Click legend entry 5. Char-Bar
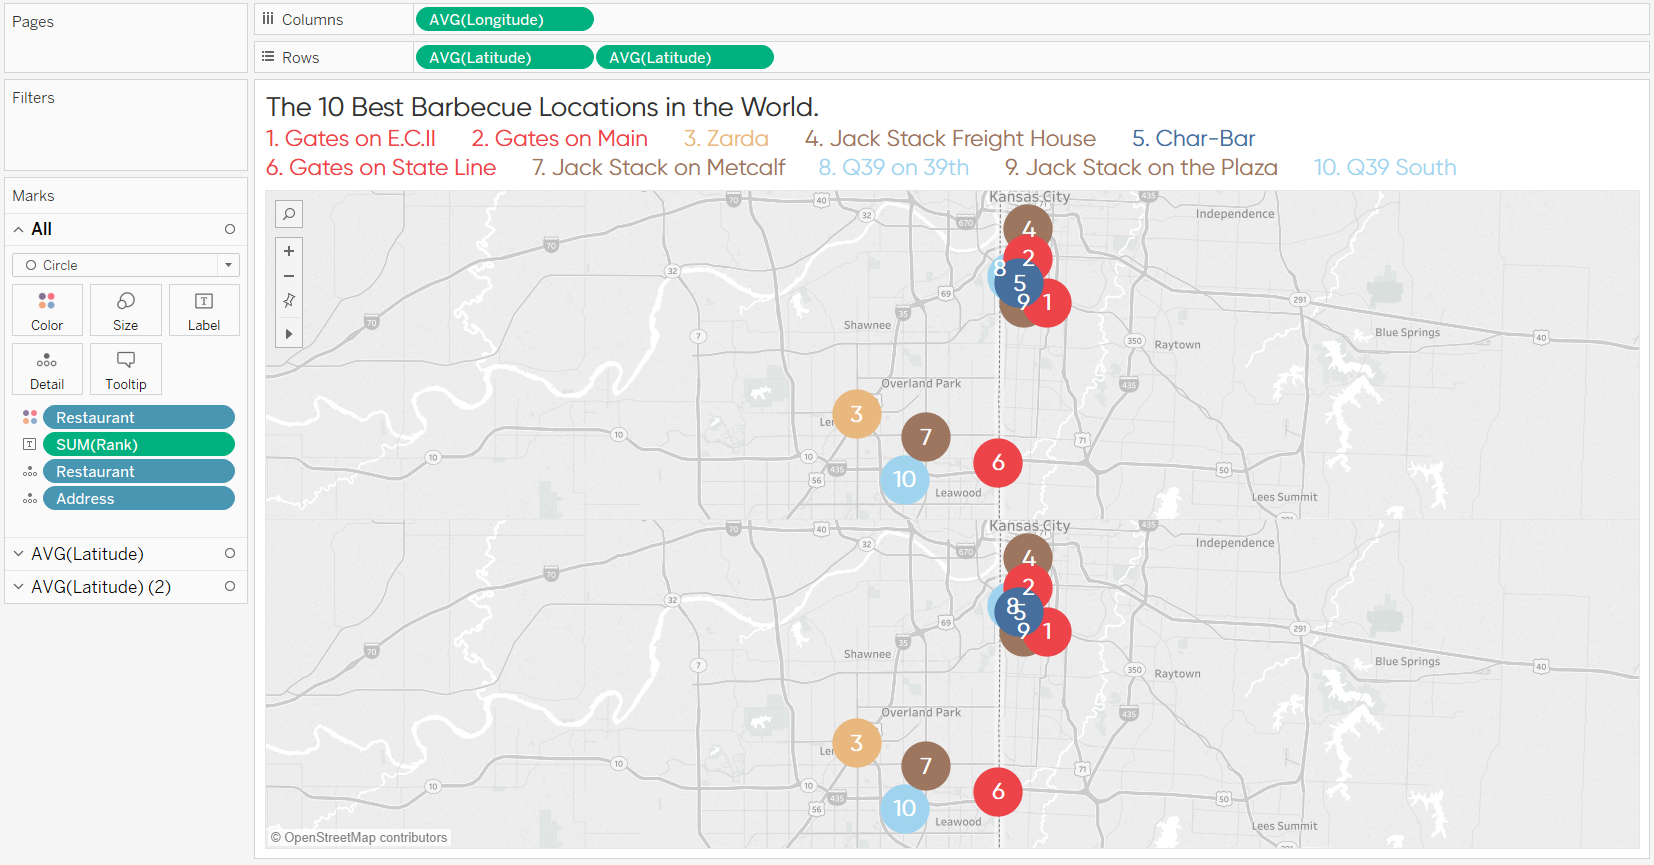 1193,138
